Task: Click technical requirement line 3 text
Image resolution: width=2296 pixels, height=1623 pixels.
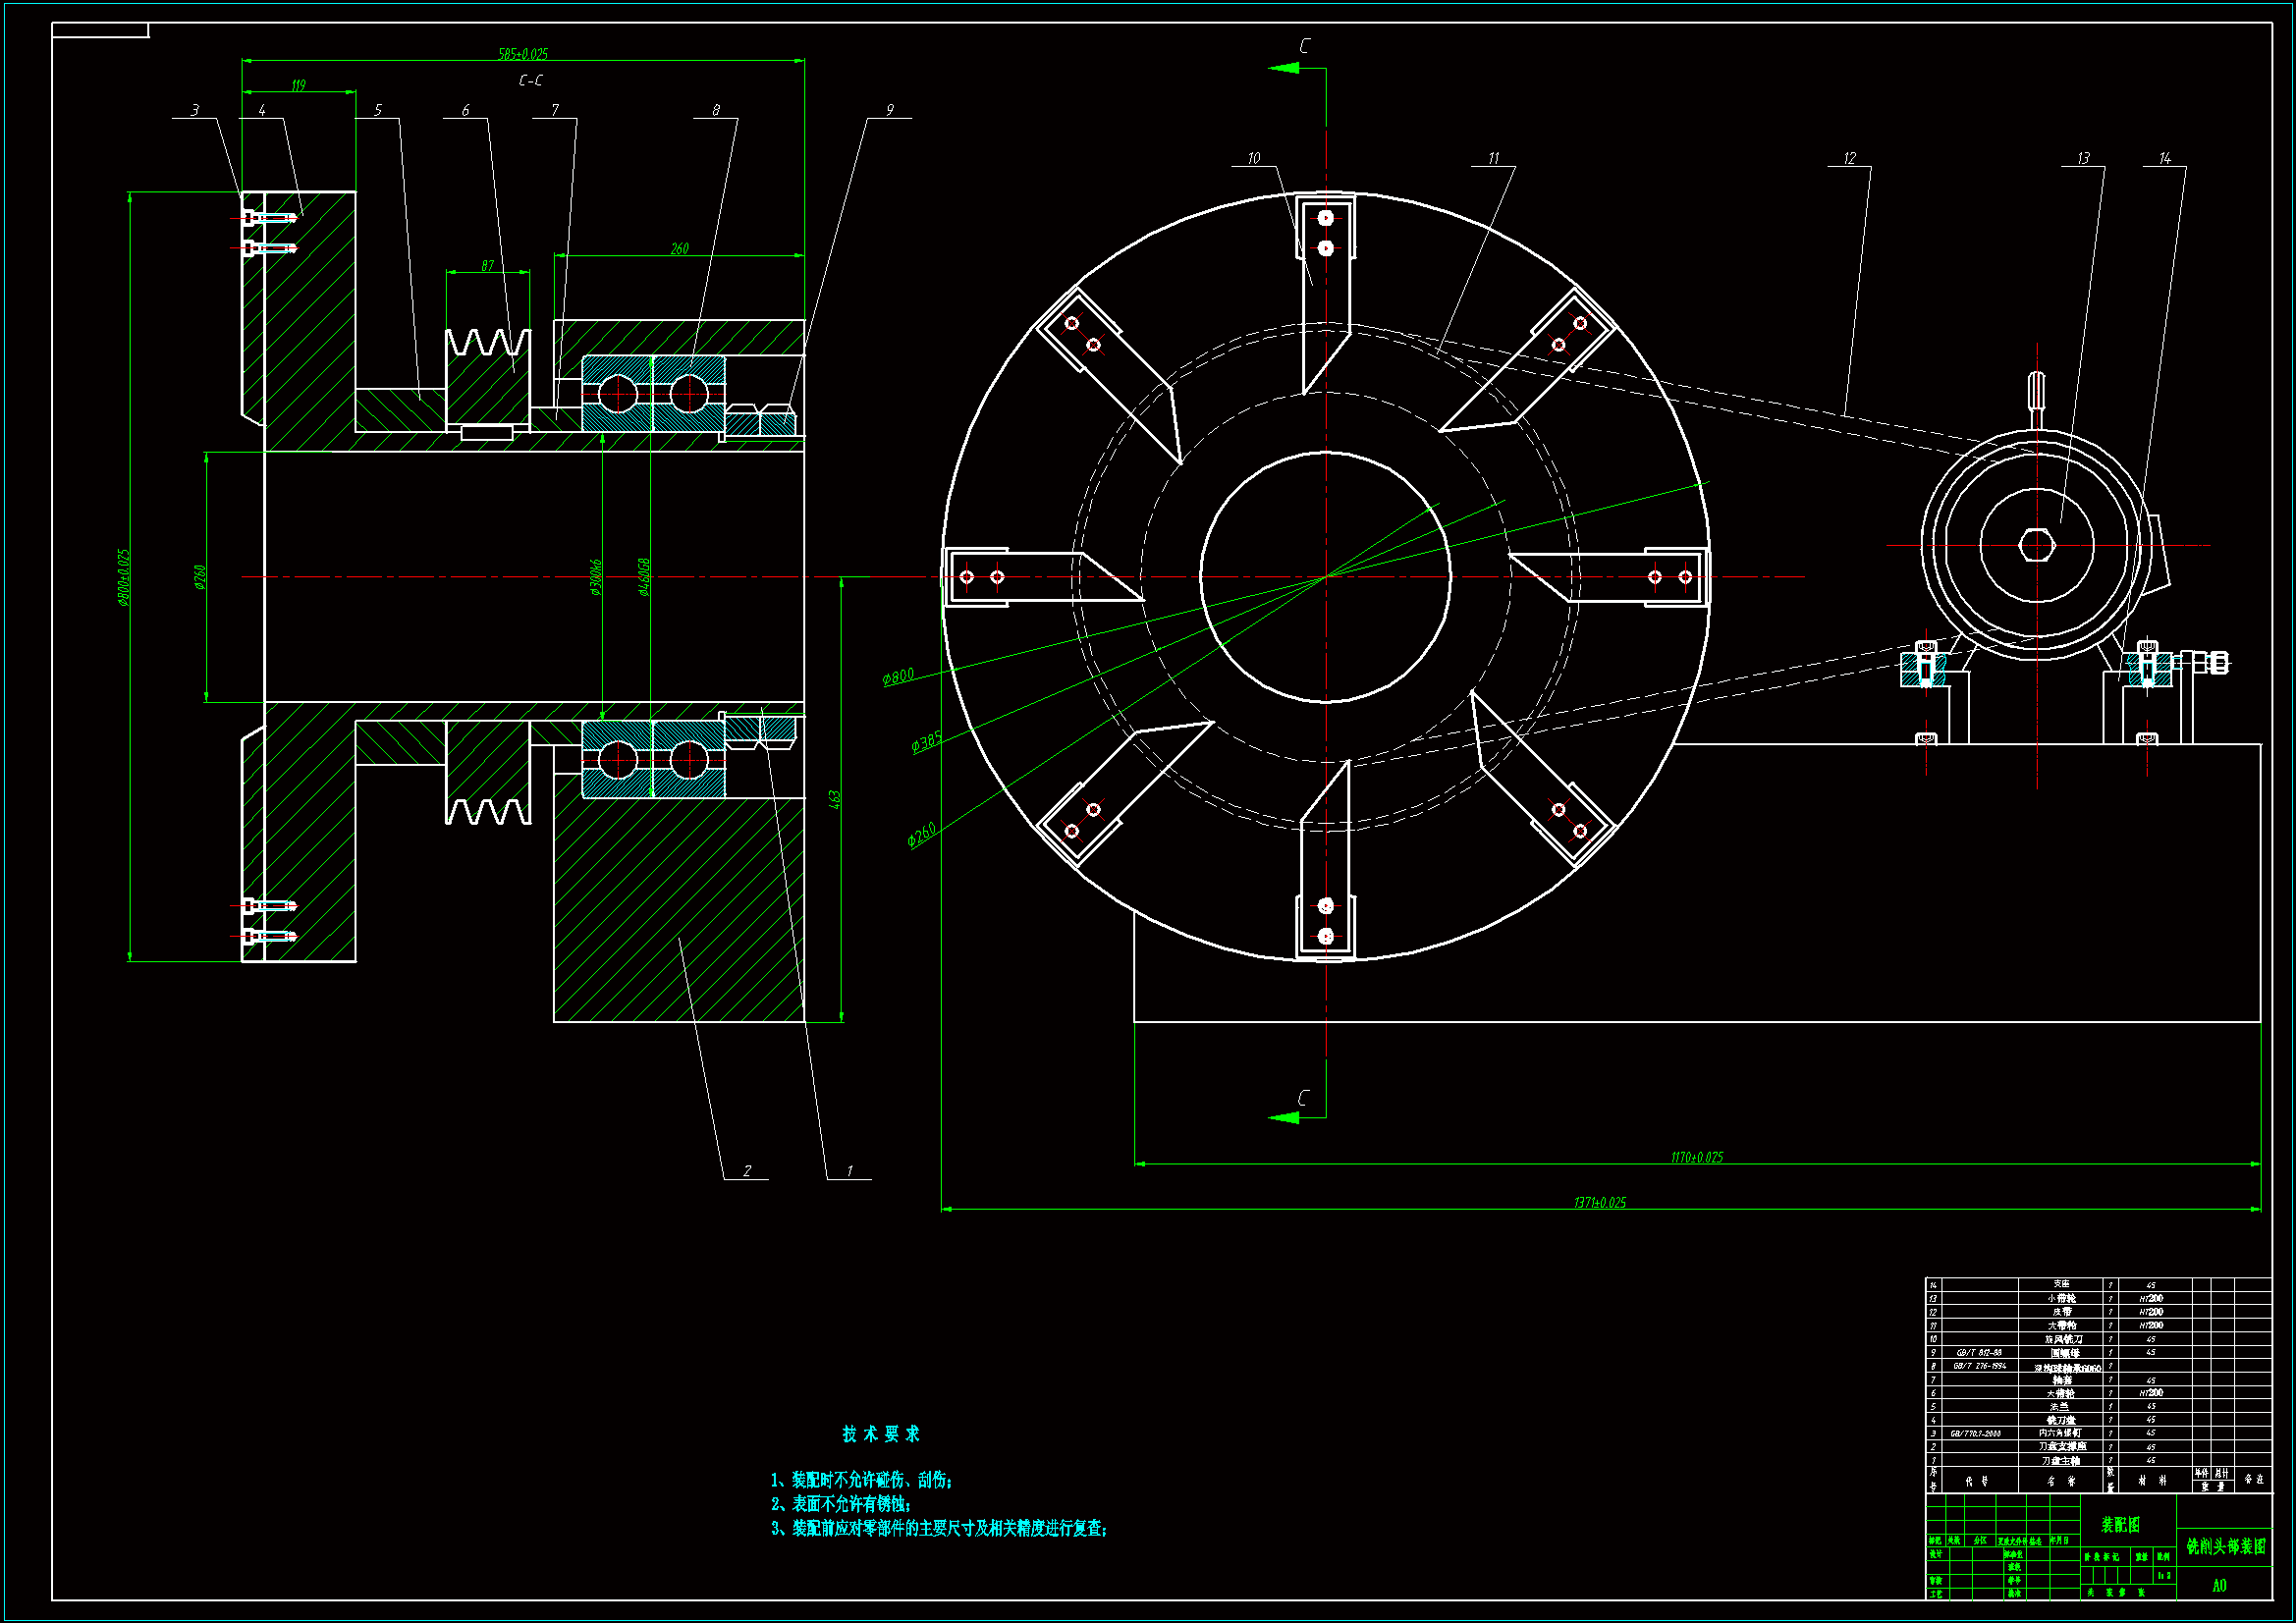Action: click(940, 1528)
